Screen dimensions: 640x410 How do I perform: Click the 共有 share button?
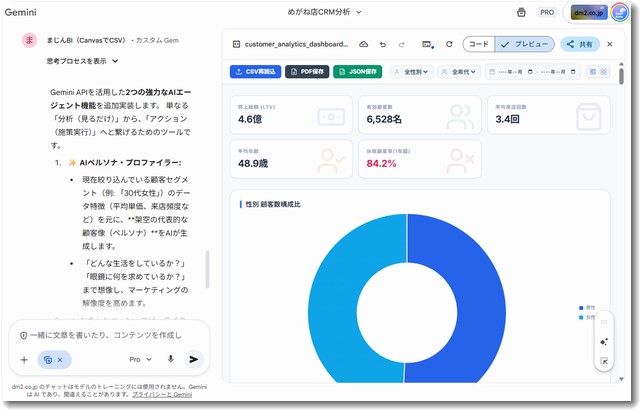(x=580, y=44)
